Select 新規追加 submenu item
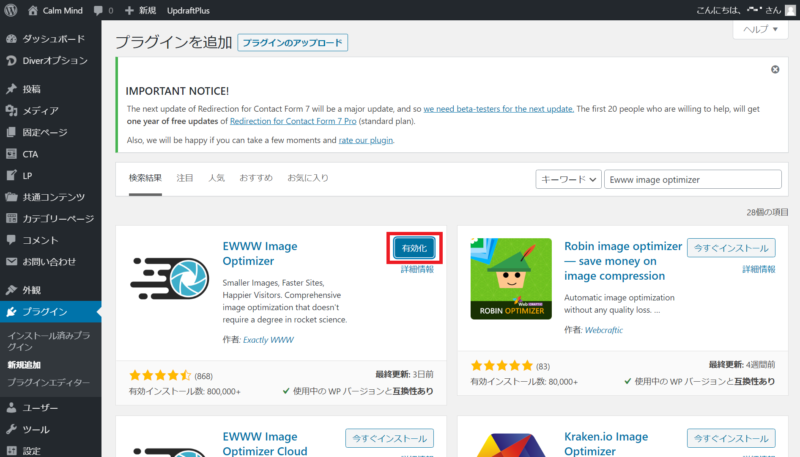The image size is (800, 457). [24, 365]
